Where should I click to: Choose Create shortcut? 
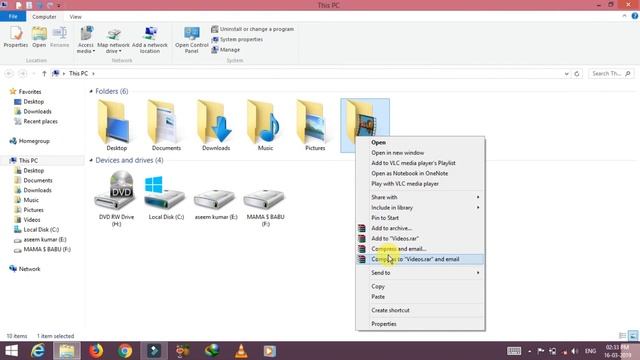(420, 310)
